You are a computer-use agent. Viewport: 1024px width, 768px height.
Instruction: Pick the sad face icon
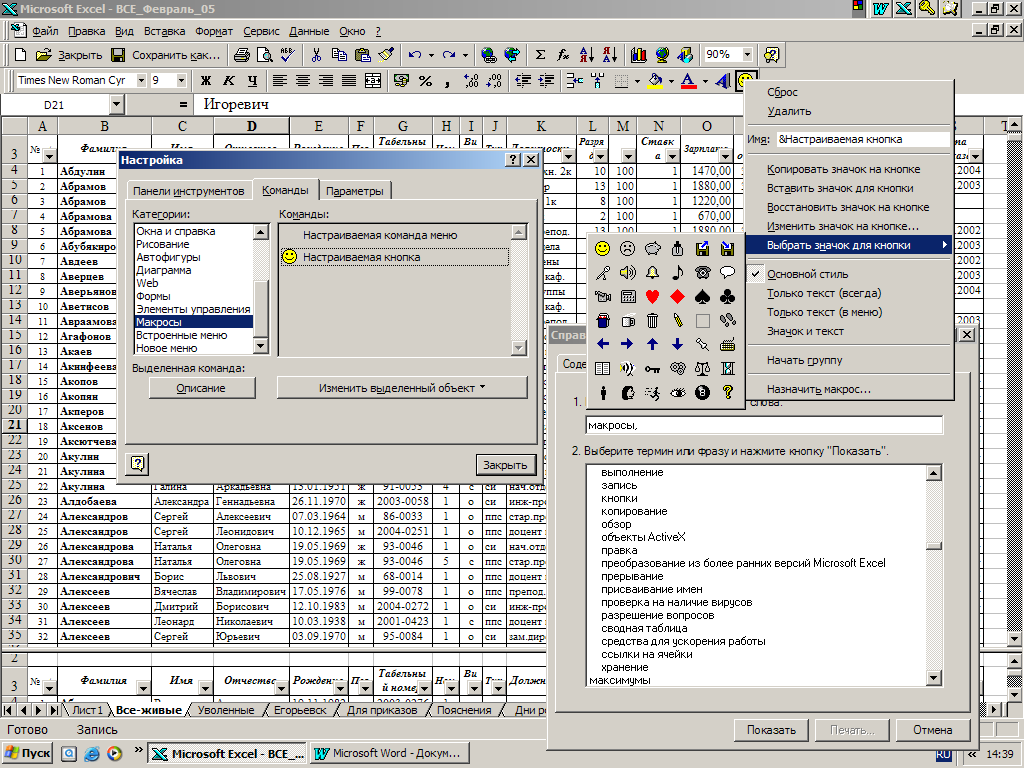click(627, 248)
